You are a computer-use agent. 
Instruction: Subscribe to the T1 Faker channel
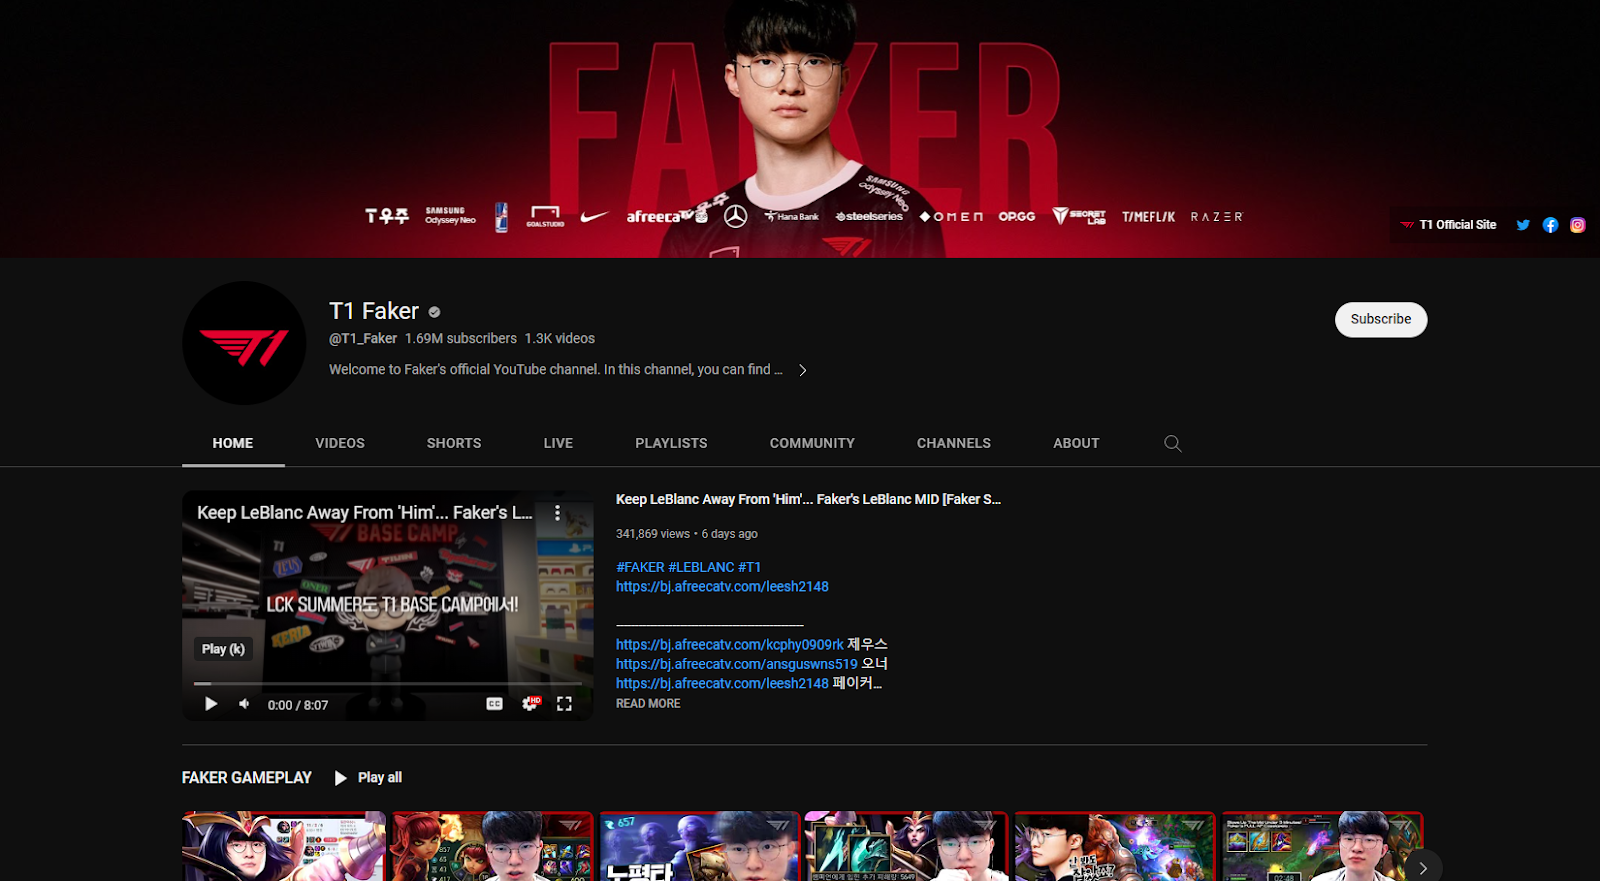coord(1381,319)
